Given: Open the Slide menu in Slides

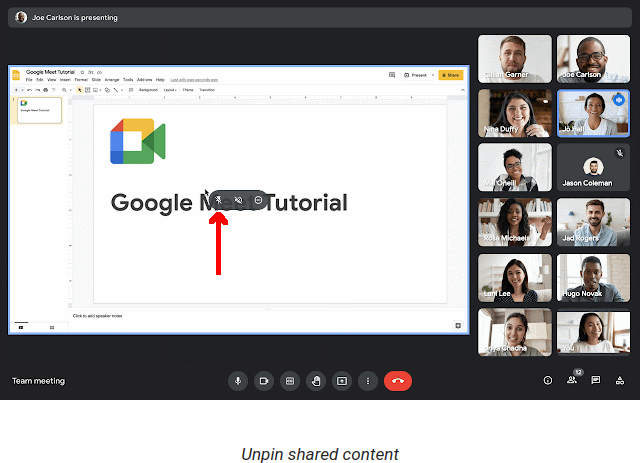Looking at the screenshot, I should coord(96,80).
